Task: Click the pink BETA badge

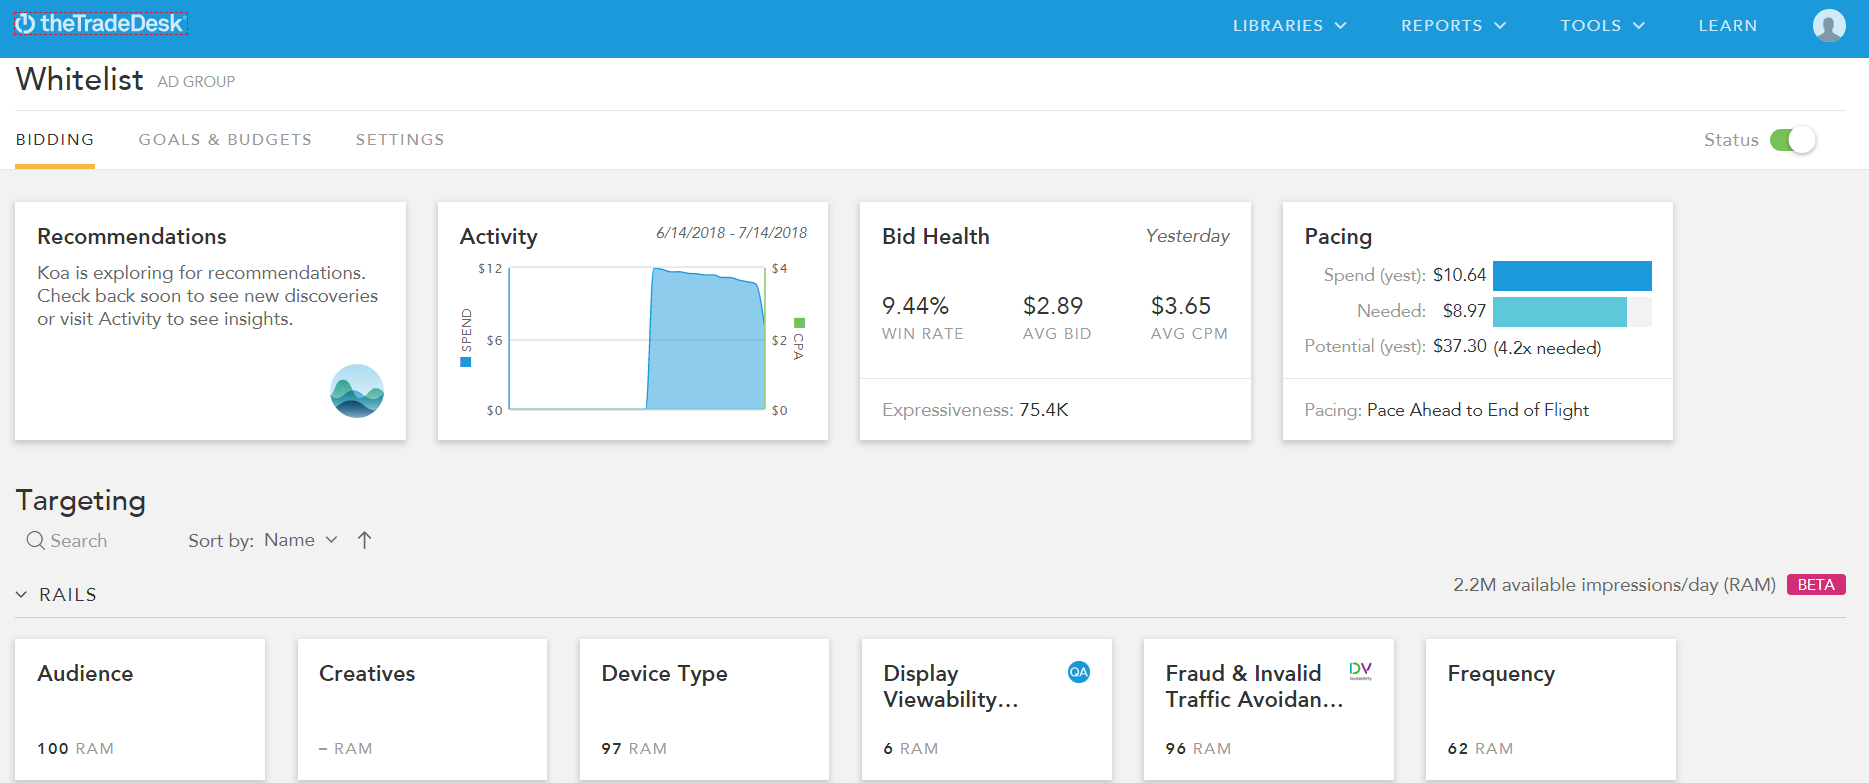Action: click(1815, 585)
